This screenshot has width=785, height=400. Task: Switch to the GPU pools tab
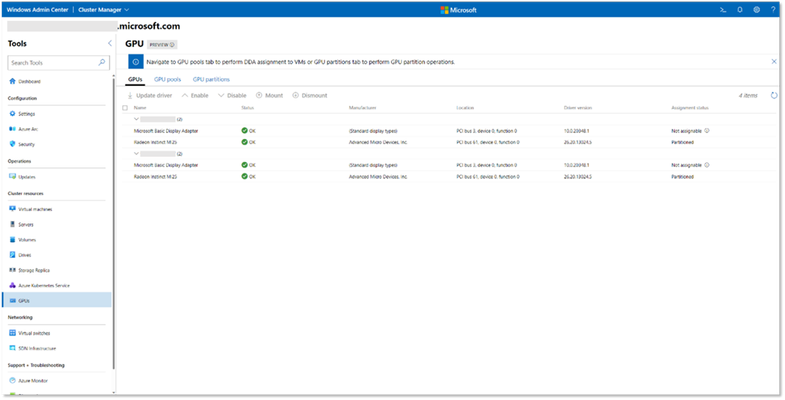pos(167,80)
